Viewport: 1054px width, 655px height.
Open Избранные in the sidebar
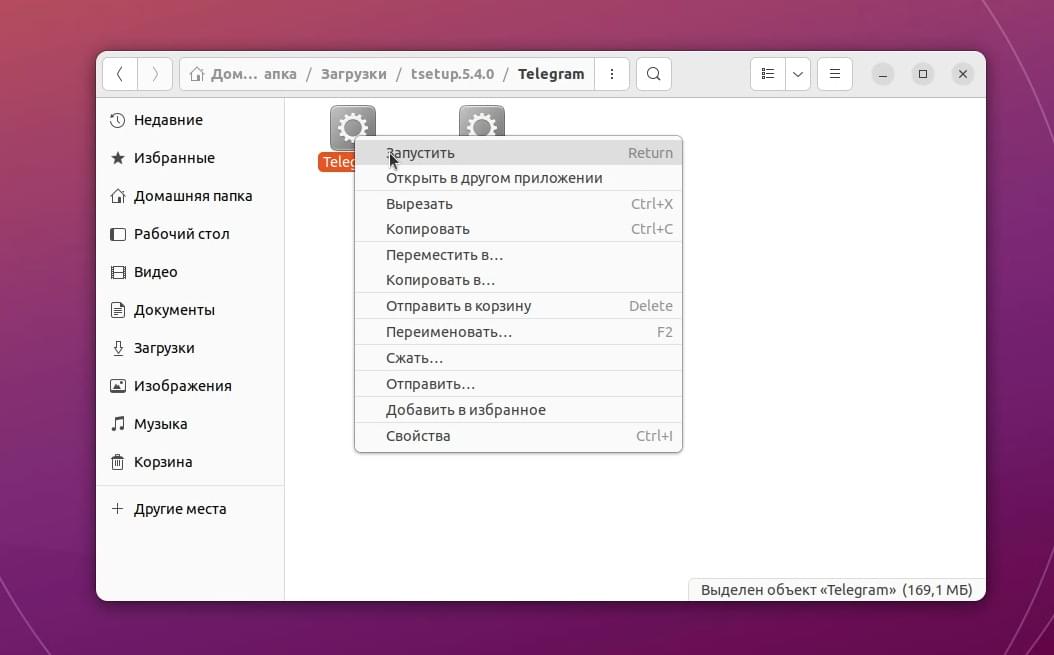point(190,158)
